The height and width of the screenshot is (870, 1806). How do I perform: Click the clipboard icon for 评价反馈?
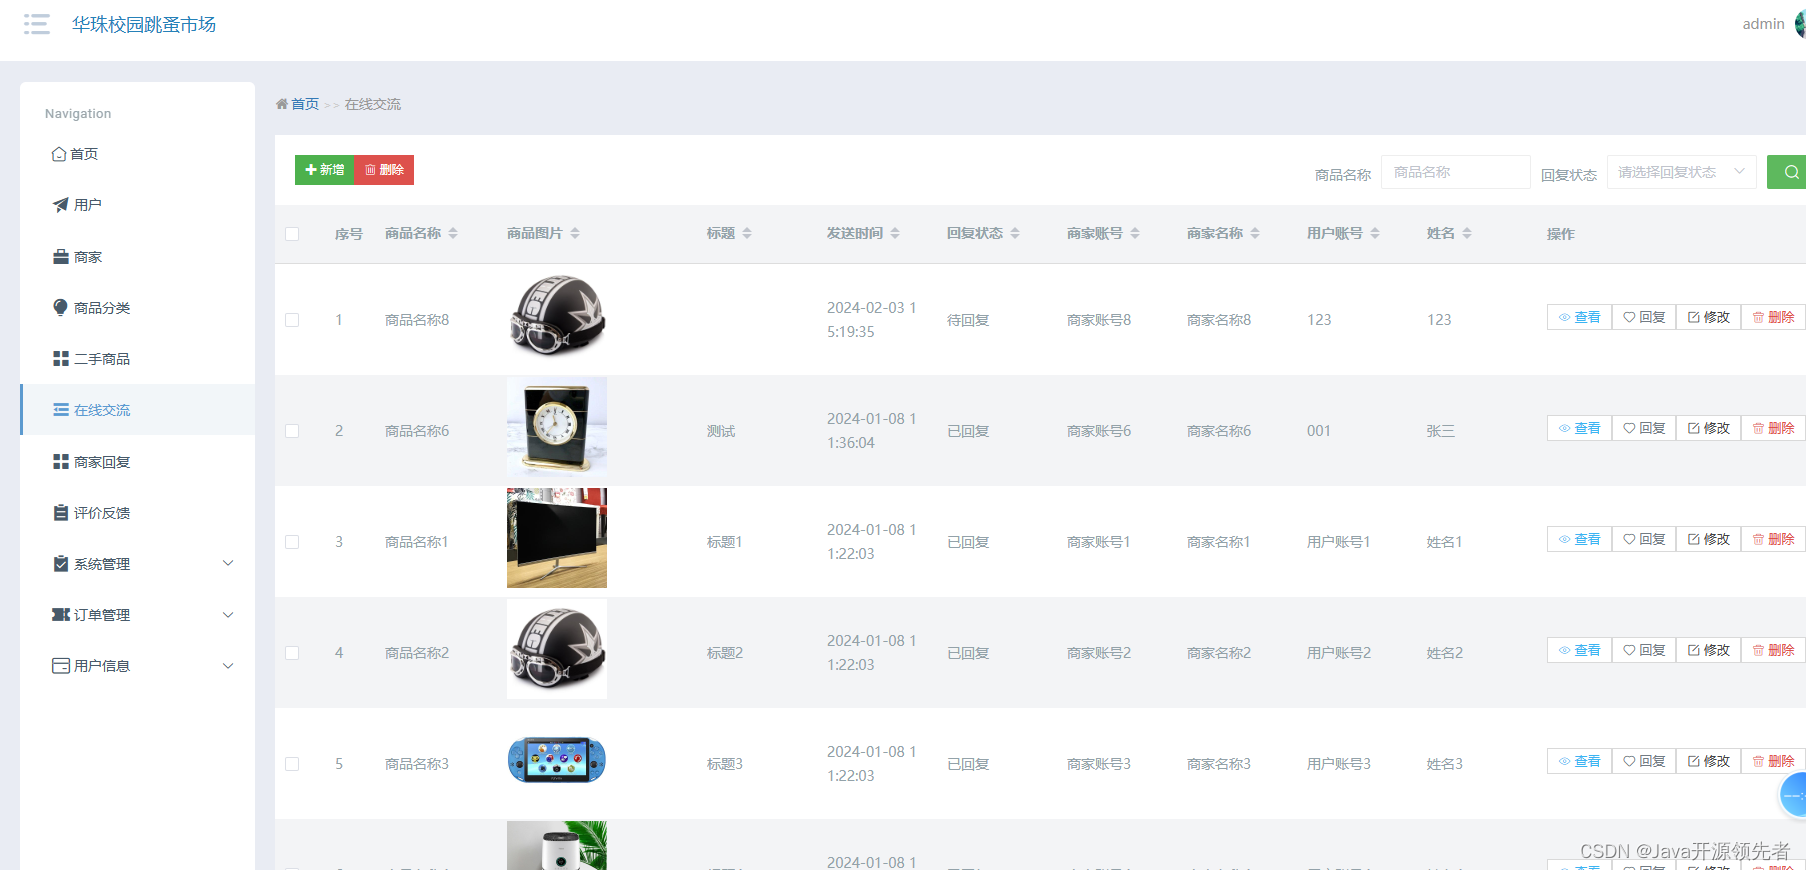61,513
